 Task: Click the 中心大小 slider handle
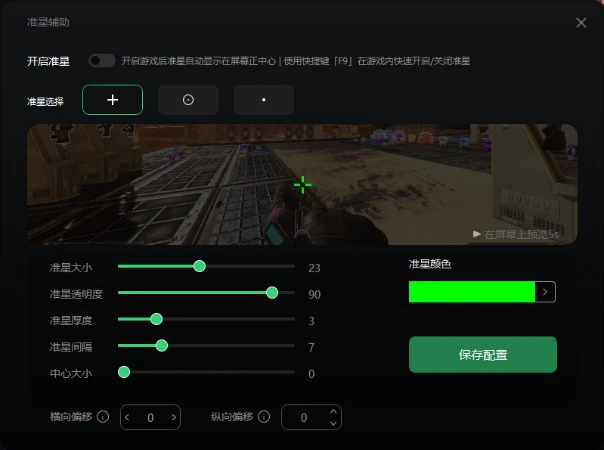124,372
